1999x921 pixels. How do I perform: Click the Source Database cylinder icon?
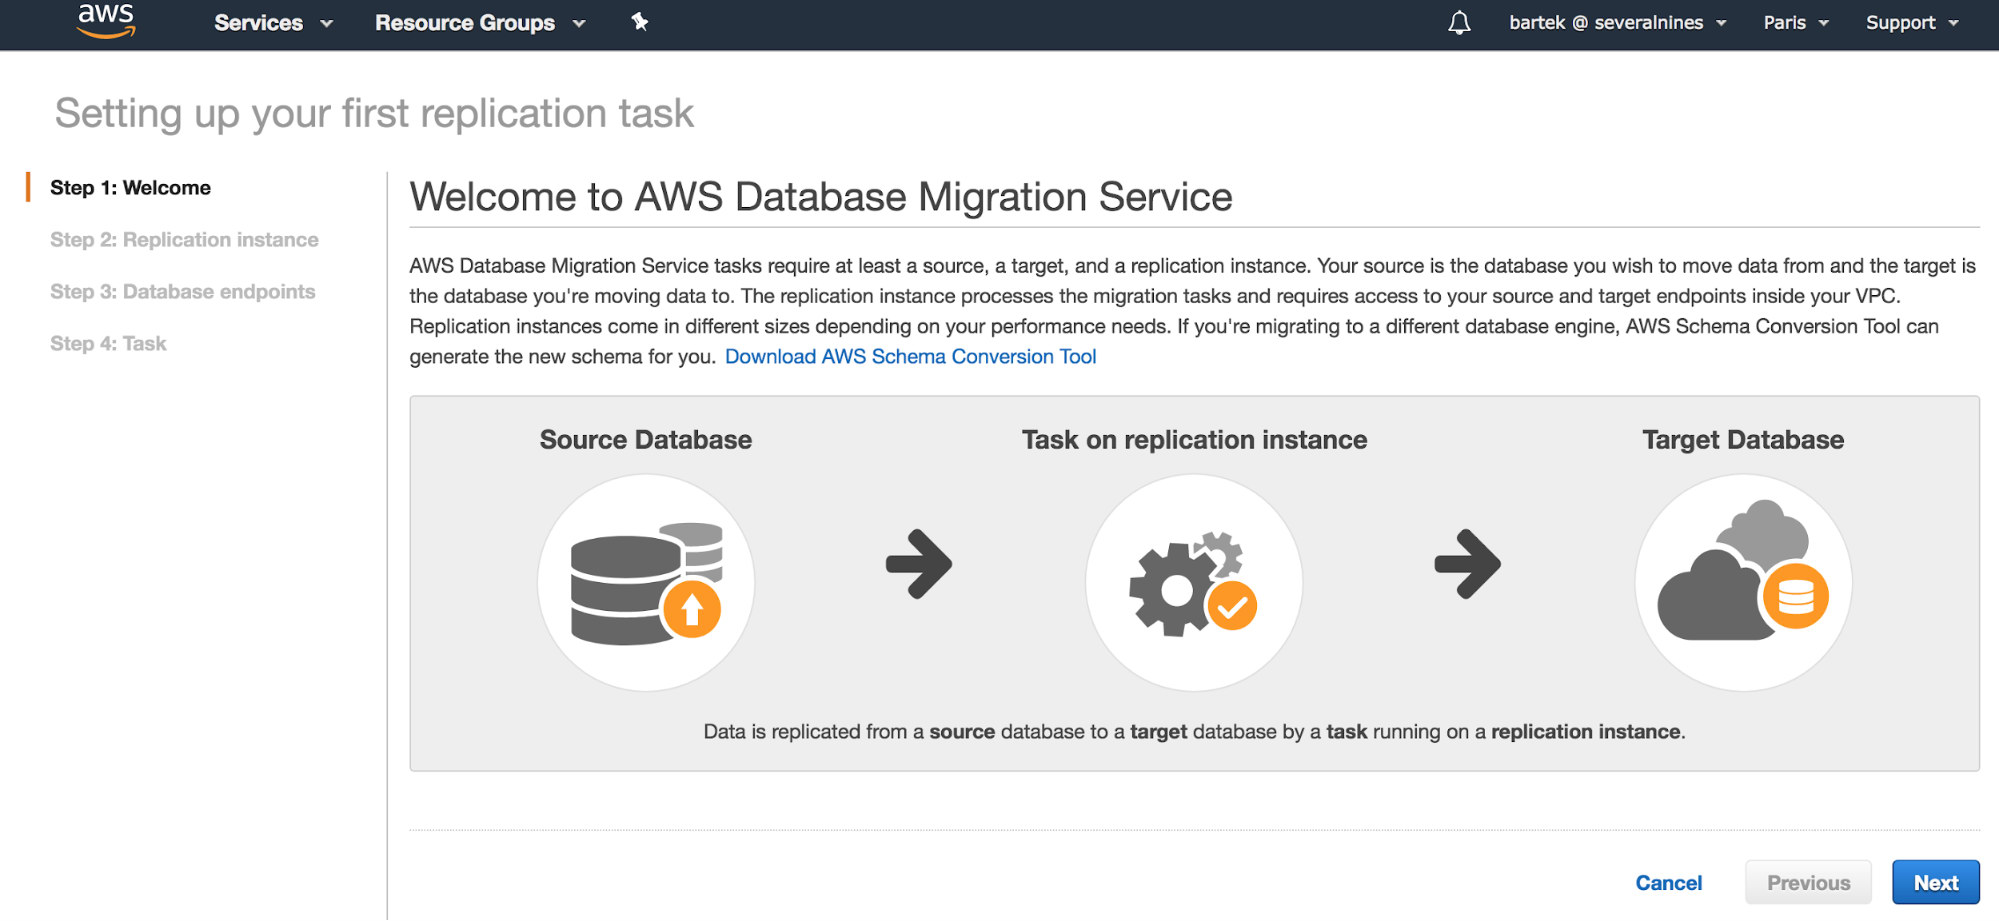646,583
